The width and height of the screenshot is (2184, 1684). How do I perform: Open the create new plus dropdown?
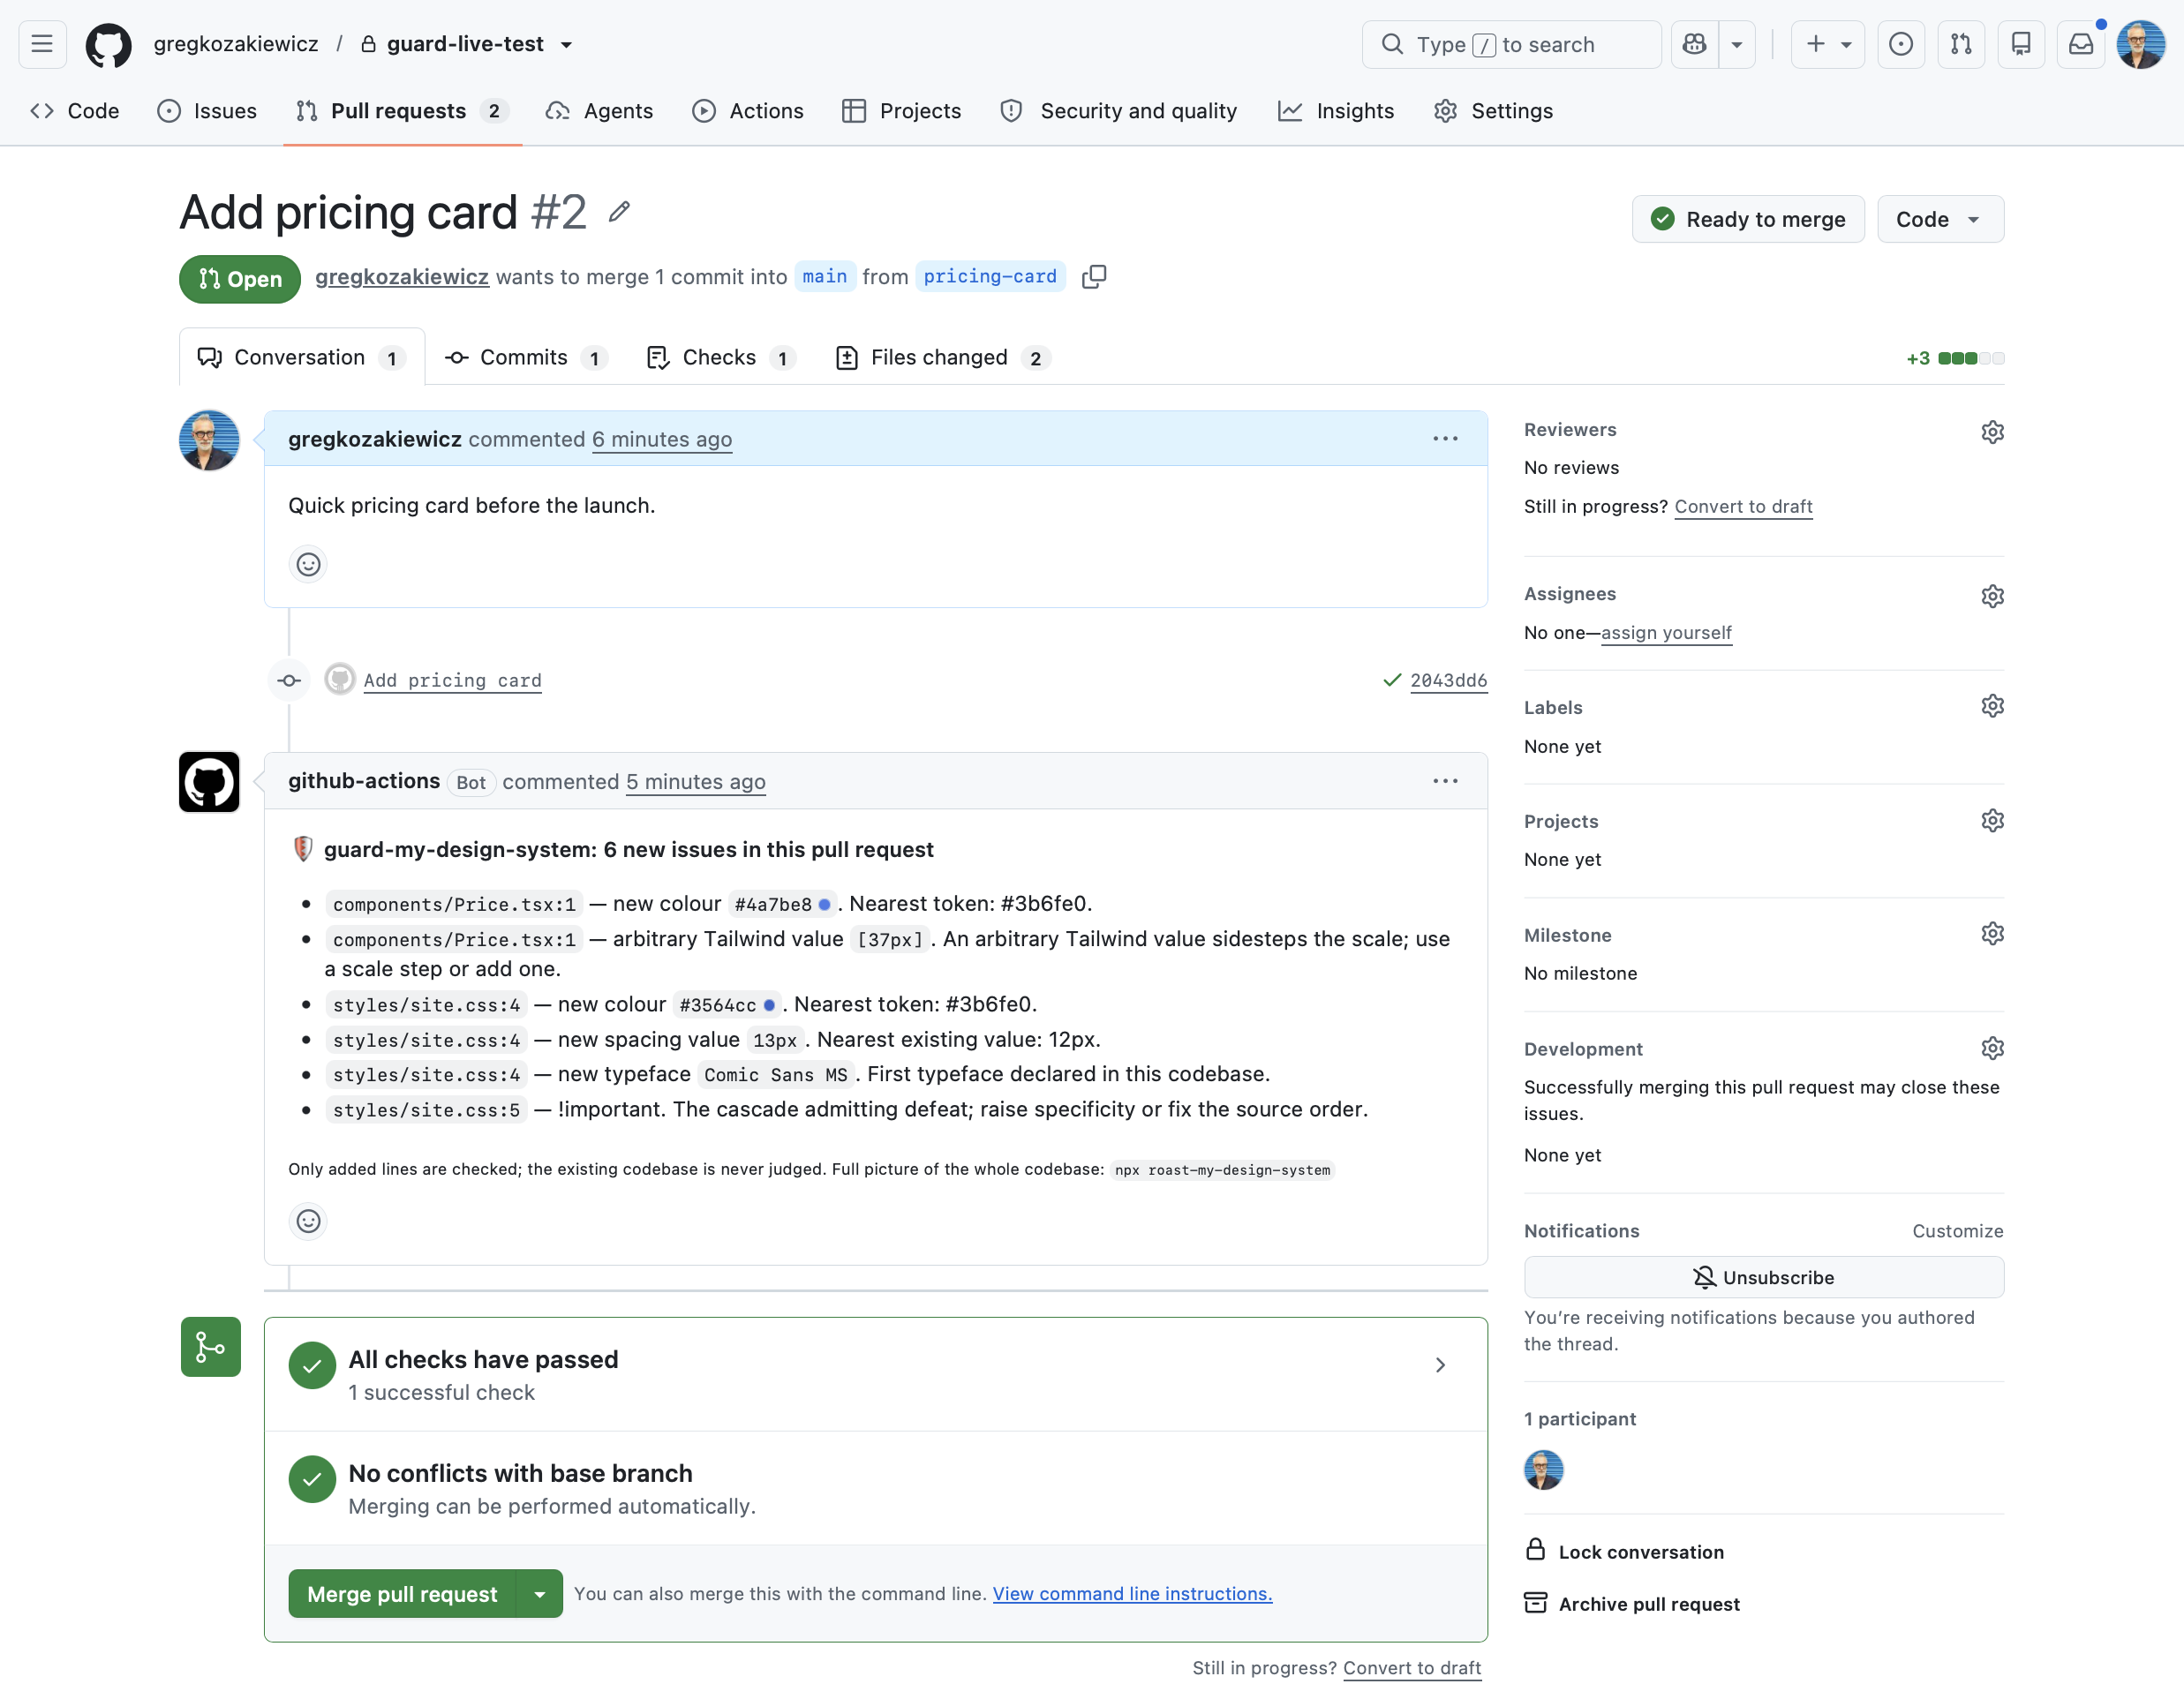(1828, 44)
